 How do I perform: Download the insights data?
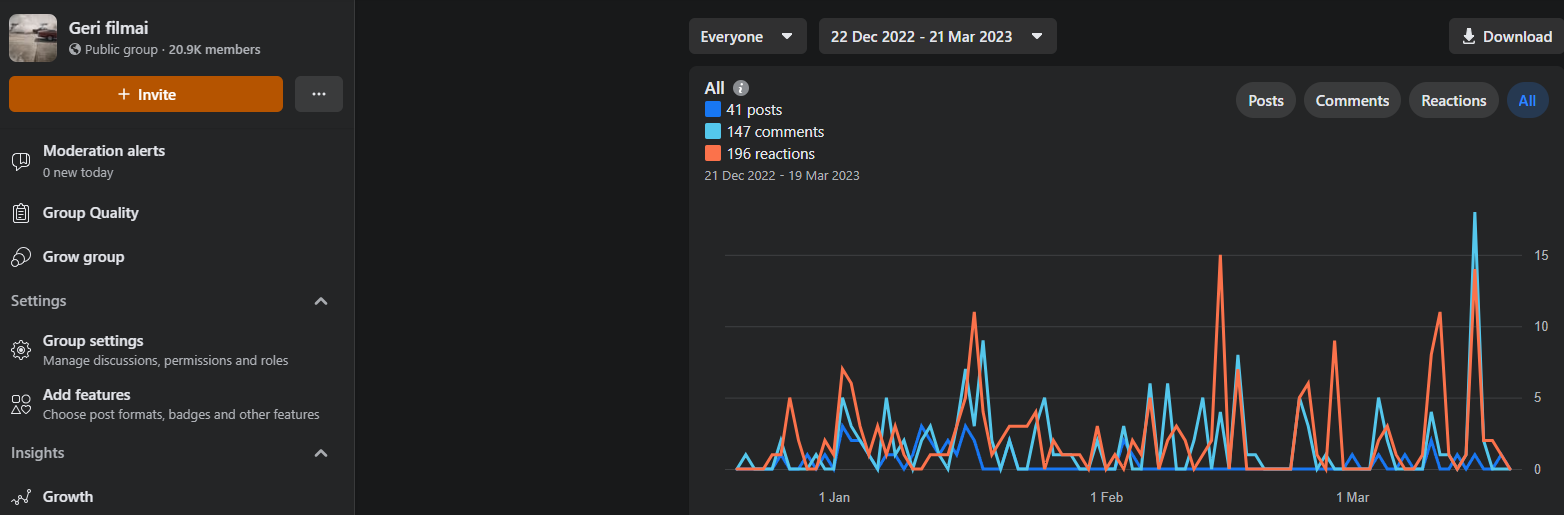pyautogui.click(x=1506, y=37)
